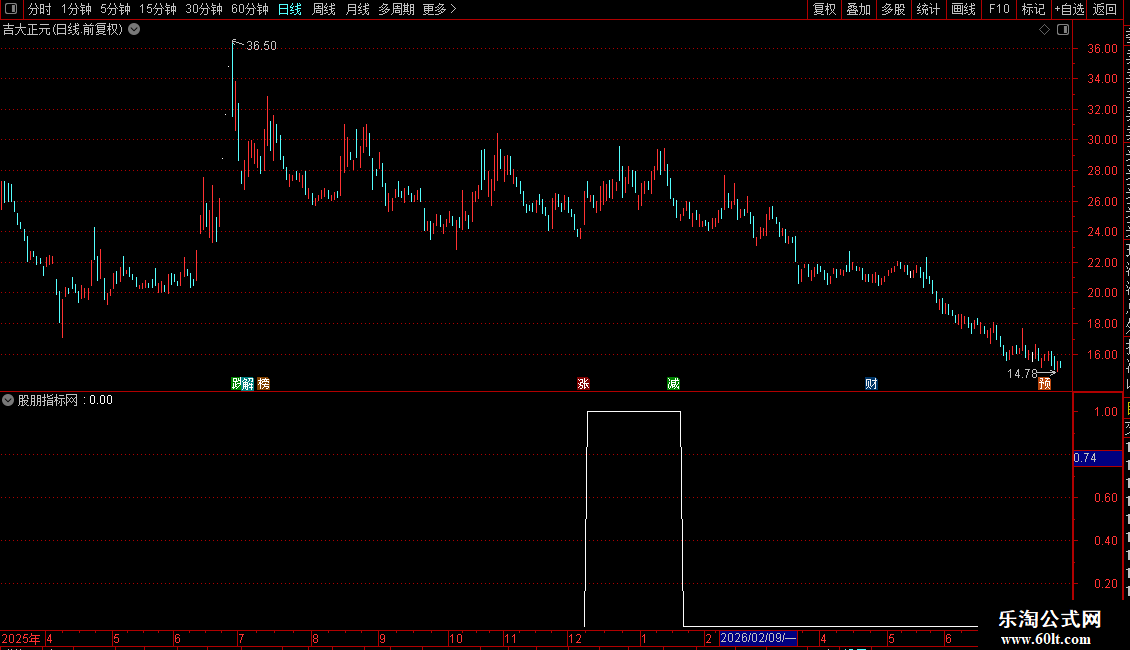The height and width of the screenshot is (650, 1130).
Task: Click the 2025年 label on time axis
Action: (x=21, y=638)
